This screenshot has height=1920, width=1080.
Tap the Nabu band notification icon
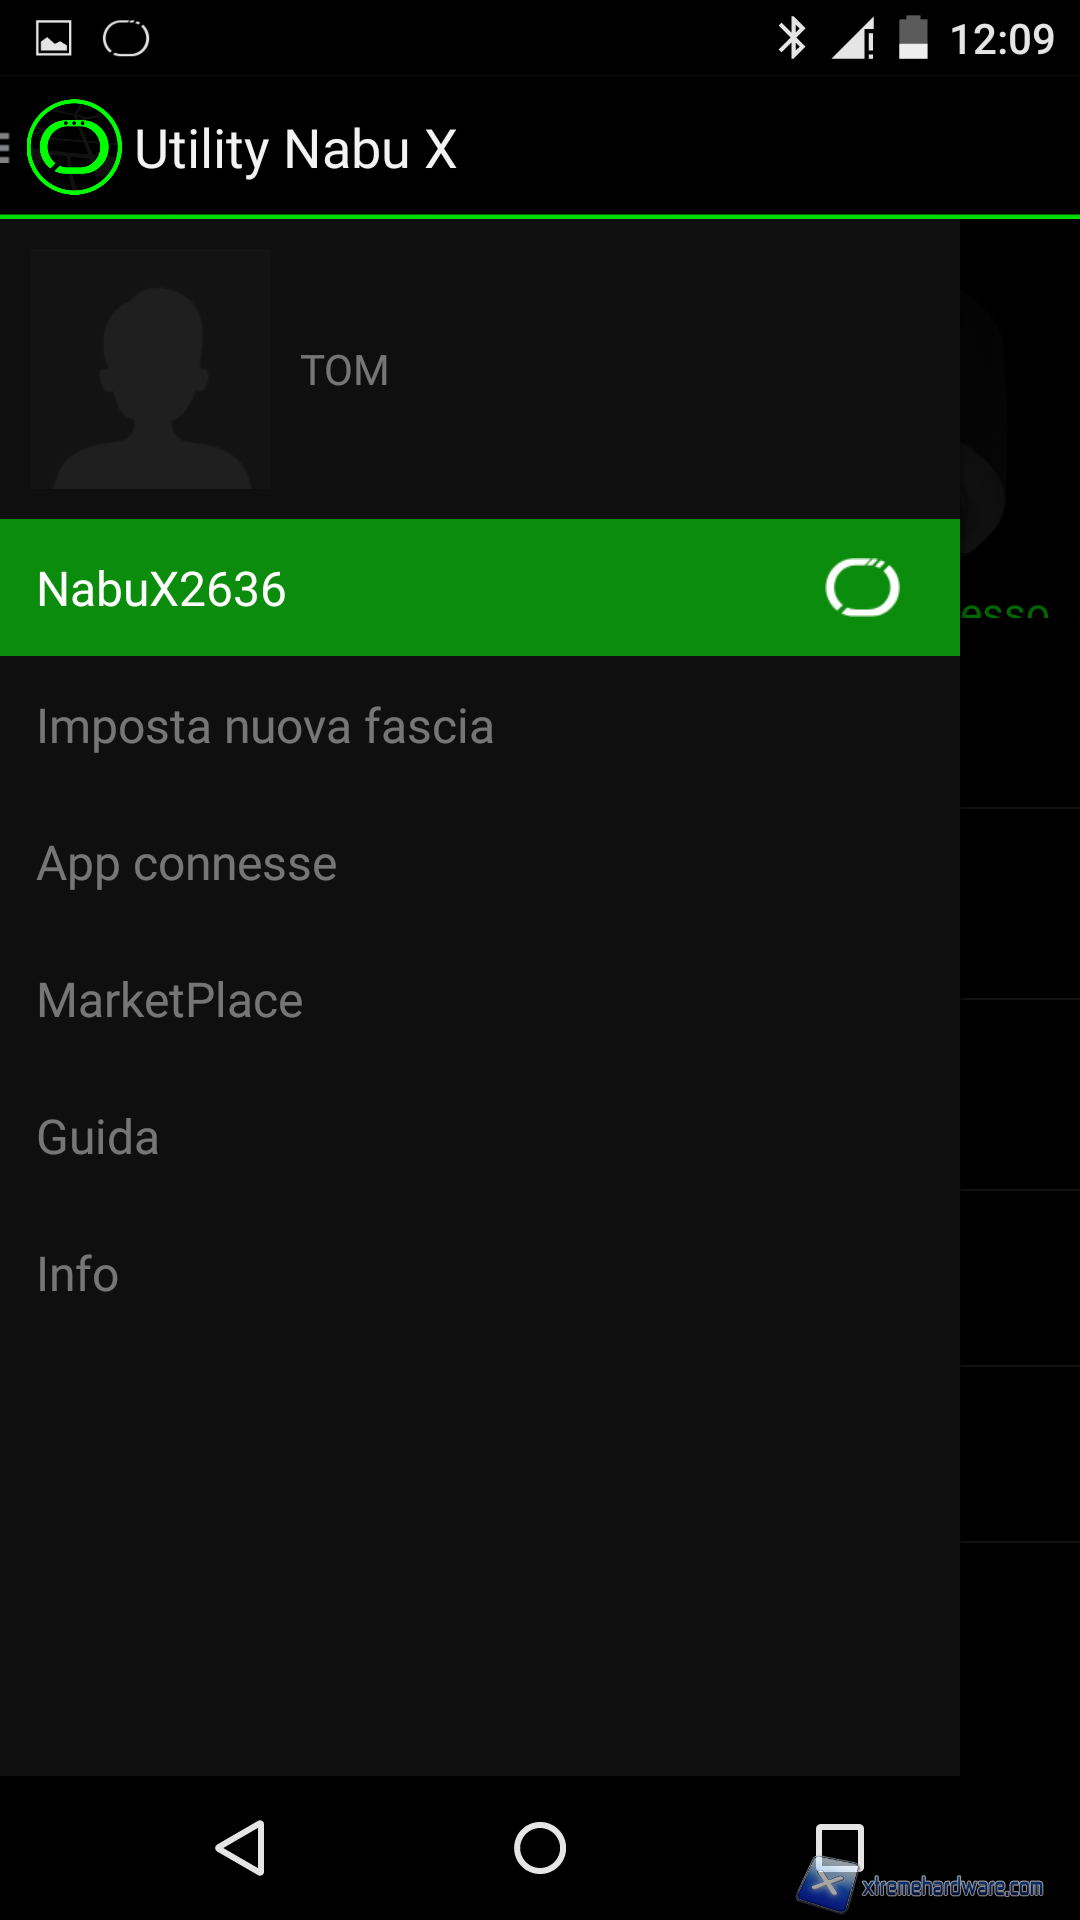click(x=126, y=39)
